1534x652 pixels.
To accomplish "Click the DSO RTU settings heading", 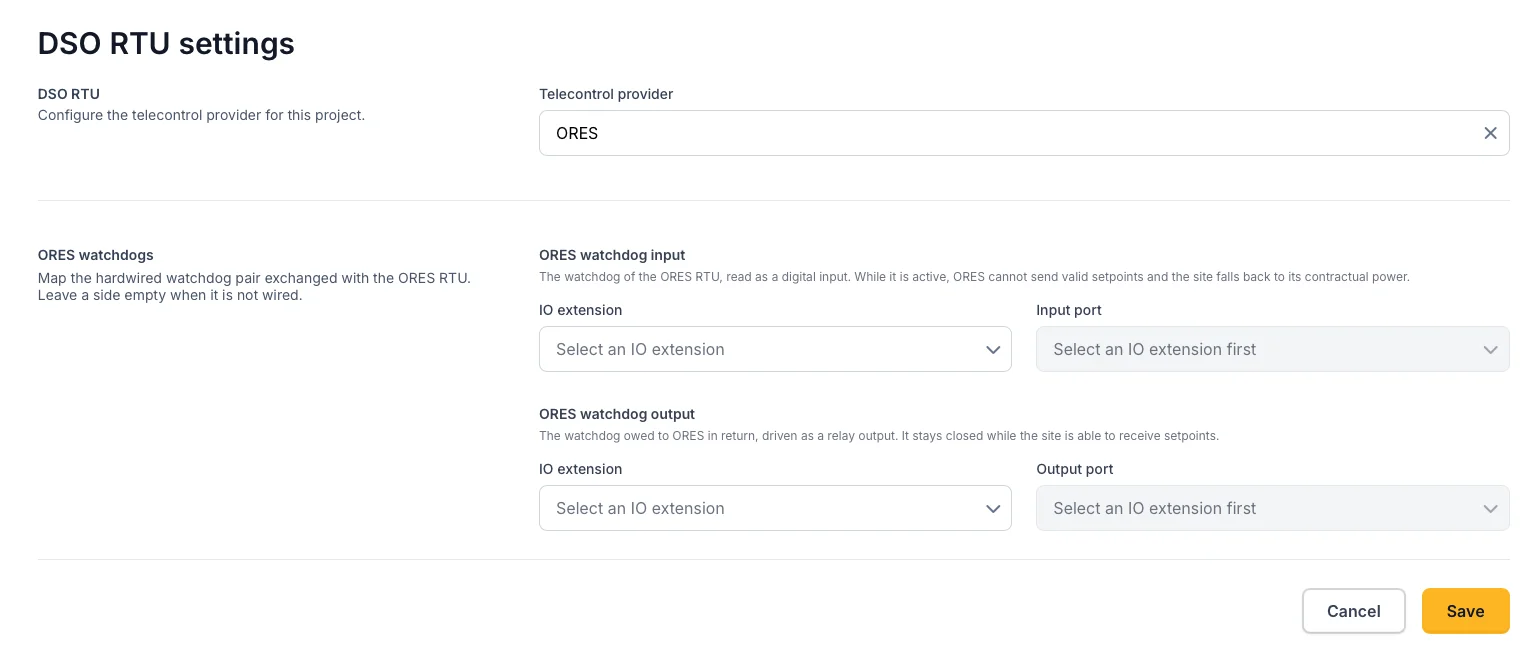I will pos(166,43).
